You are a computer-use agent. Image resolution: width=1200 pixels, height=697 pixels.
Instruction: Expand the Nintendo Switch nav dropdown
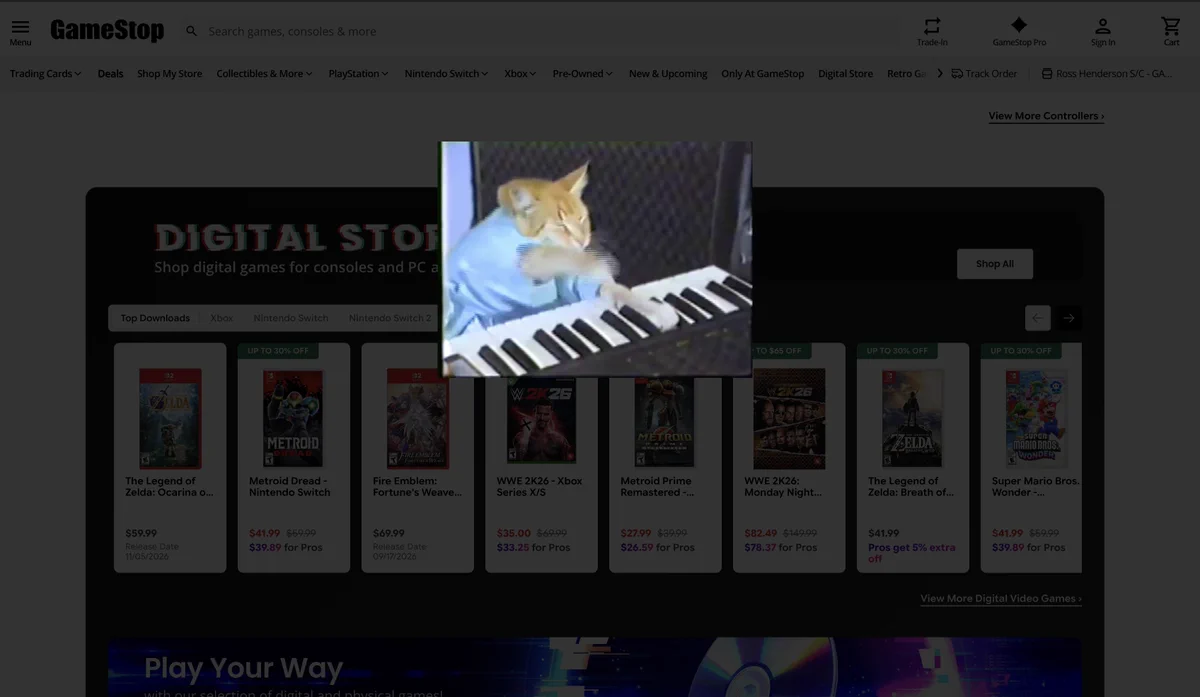(446, 73)
